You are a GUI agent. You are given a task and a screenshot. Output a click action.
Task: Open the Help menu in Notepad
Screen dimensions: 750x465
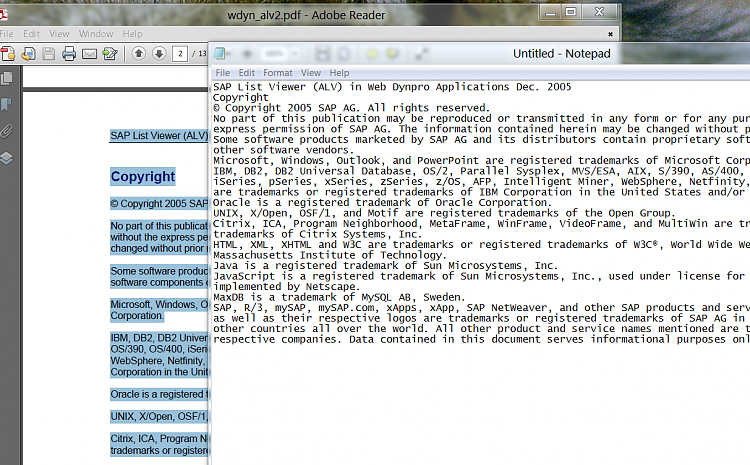click(x=339, y=73)
